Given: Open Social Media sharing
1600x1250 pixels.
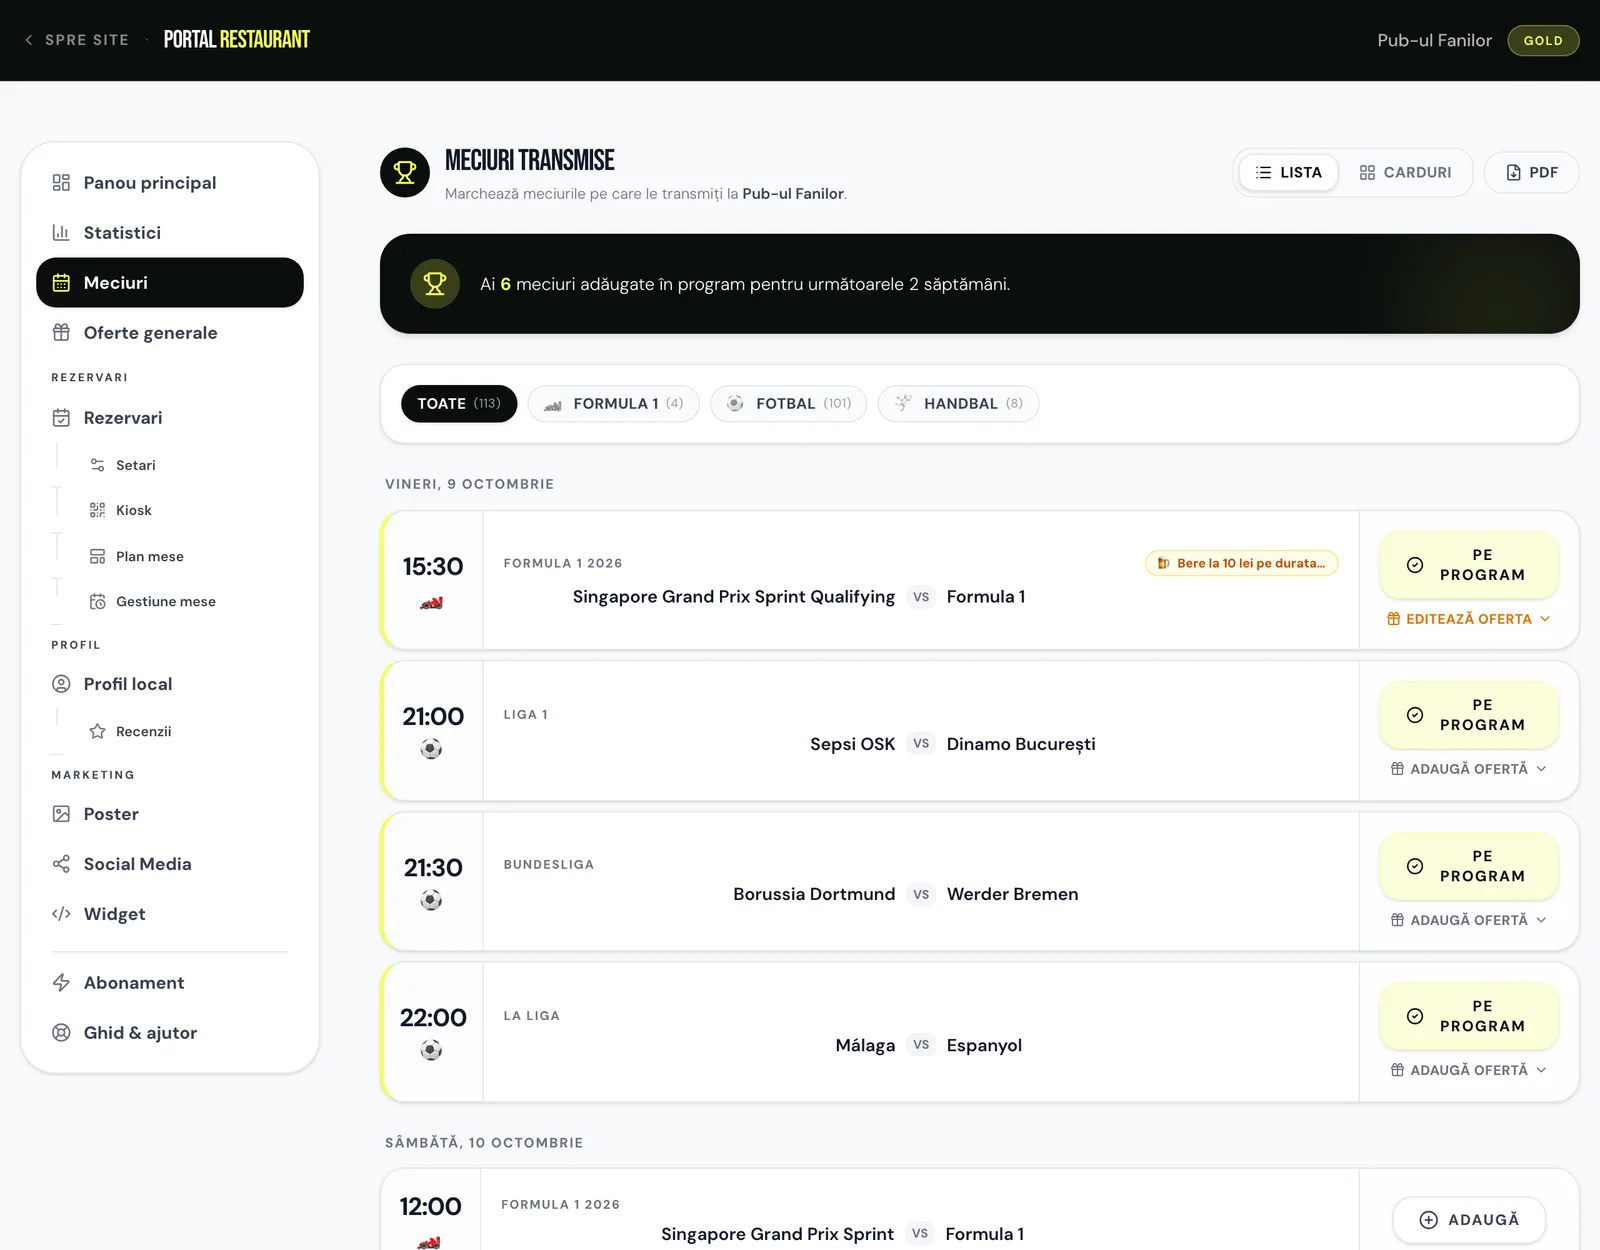Looking at the screenshot, I should coord(170,864).
